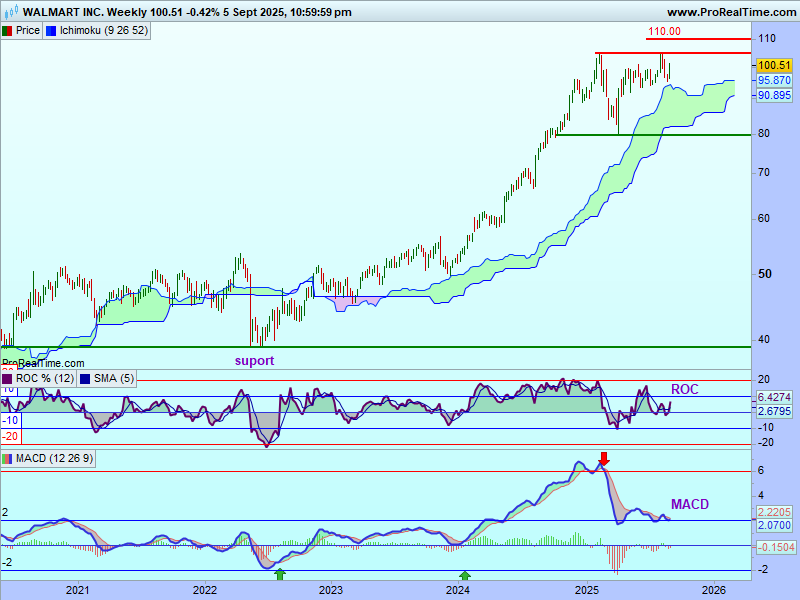Click the 110 price axis label
Viewport: 800px width, 600px height.
pos(767,39)
